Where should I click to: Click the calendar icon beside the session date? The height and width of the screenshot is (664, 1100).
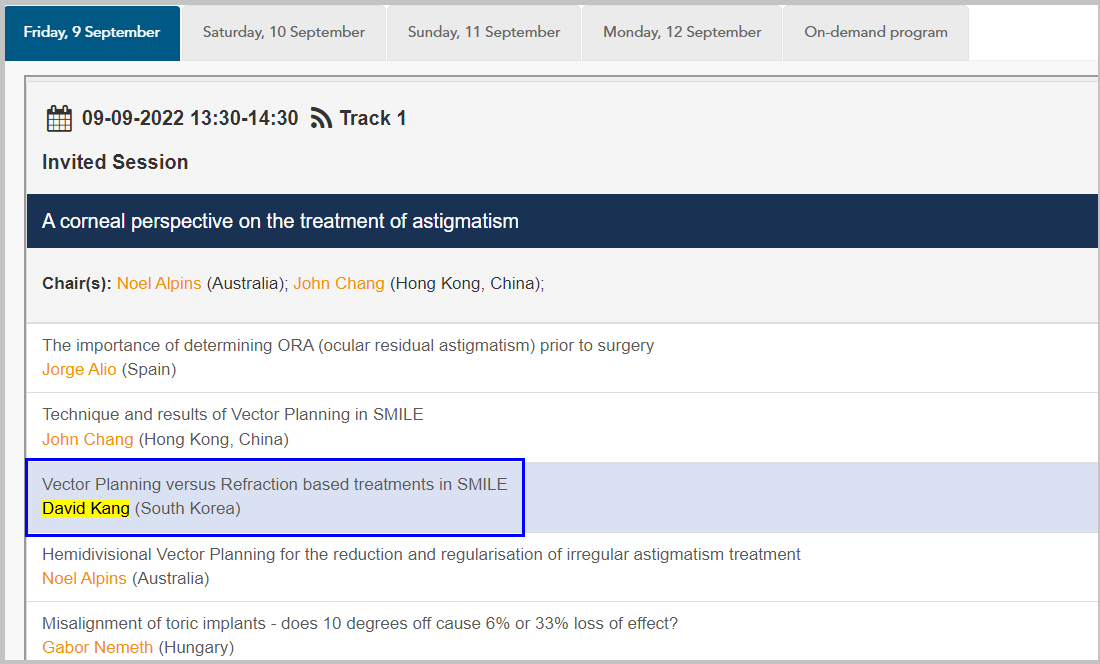coord(59,119)
